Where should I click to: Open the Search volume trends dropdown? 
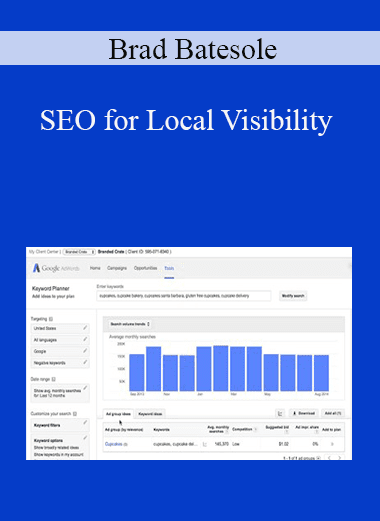coord(130,324)
